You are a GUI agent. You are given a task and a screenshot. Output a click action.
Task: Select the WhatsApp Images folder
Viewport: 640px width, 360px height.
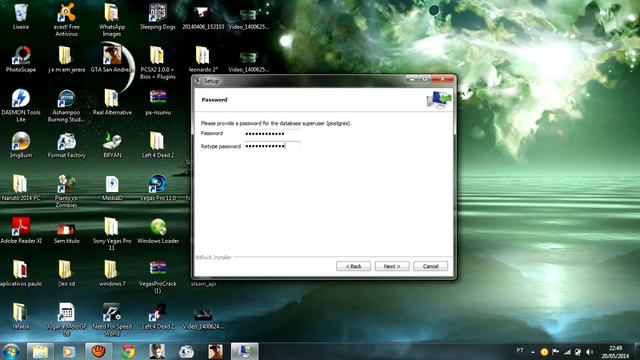coord(112,20)
